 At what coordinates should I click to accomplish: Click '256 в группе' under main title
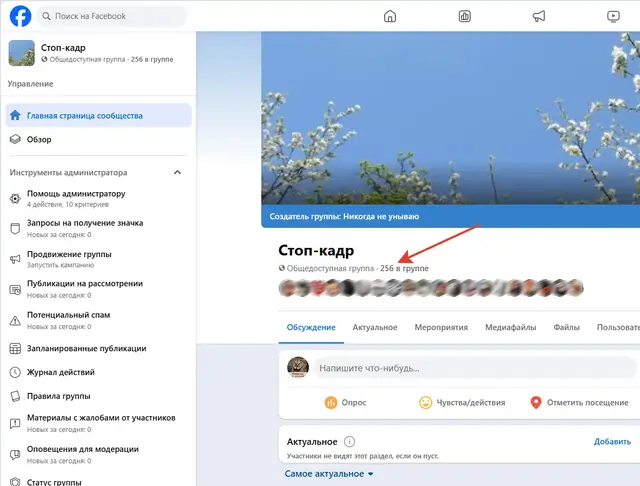[404, 268]
